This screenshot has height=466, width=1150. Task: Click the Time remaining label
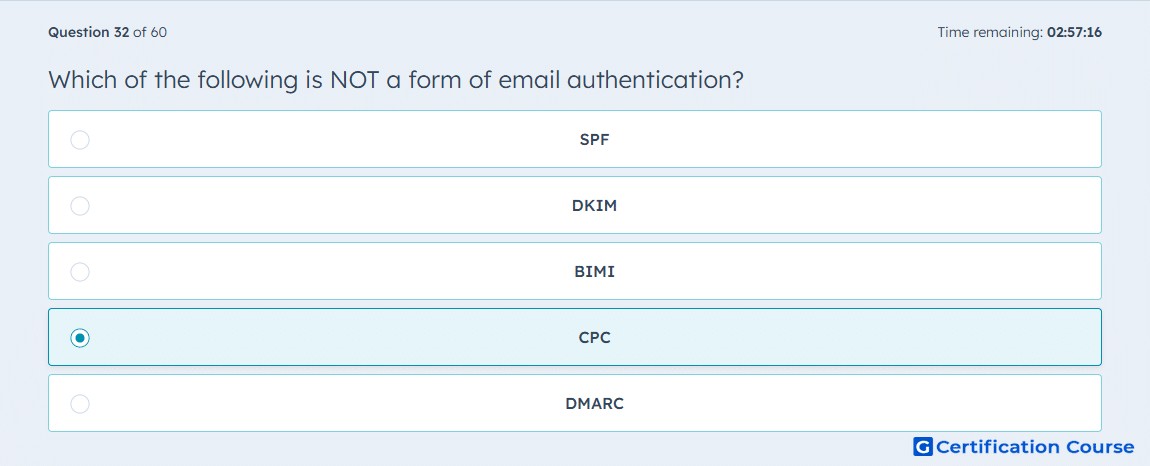[x=989, y=33]
